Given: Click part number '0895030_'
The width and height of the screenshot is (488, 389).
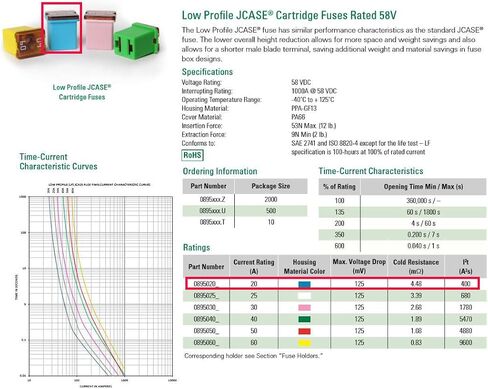Looking at the screenshot, I should [206, 307].
